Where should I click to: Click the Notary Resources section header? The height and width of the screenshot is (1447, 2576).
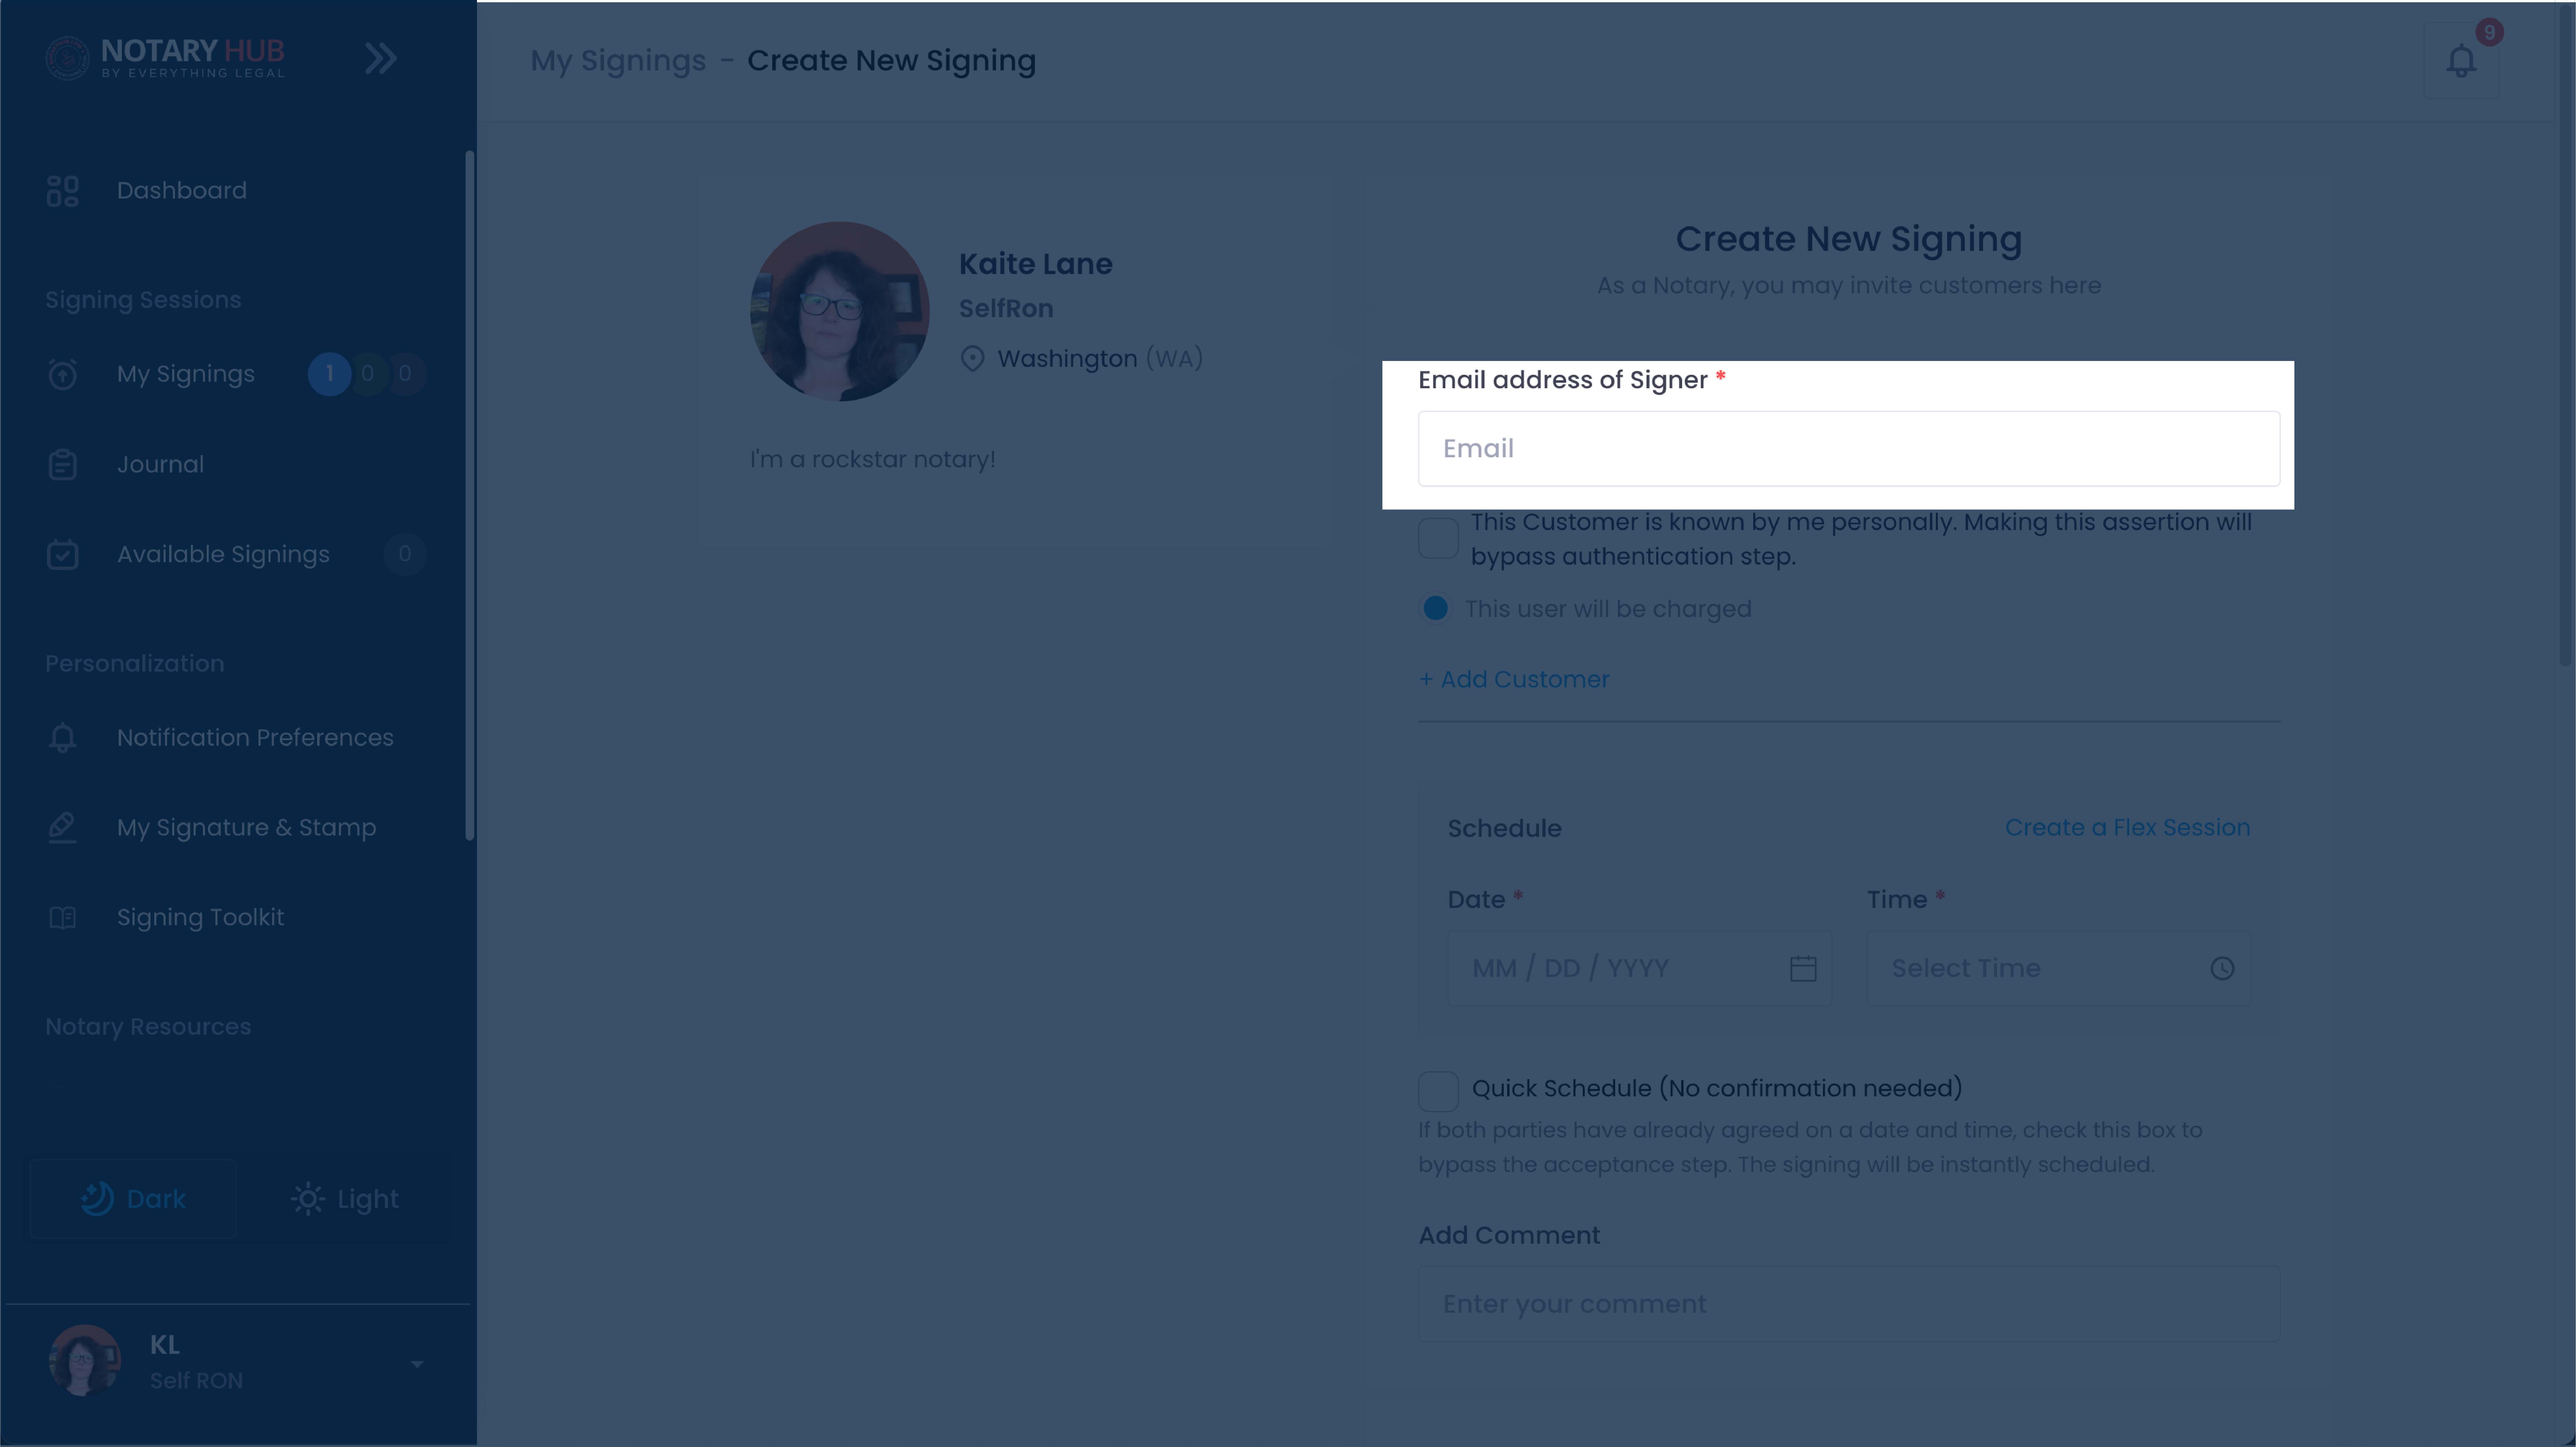pos(148,1027)
